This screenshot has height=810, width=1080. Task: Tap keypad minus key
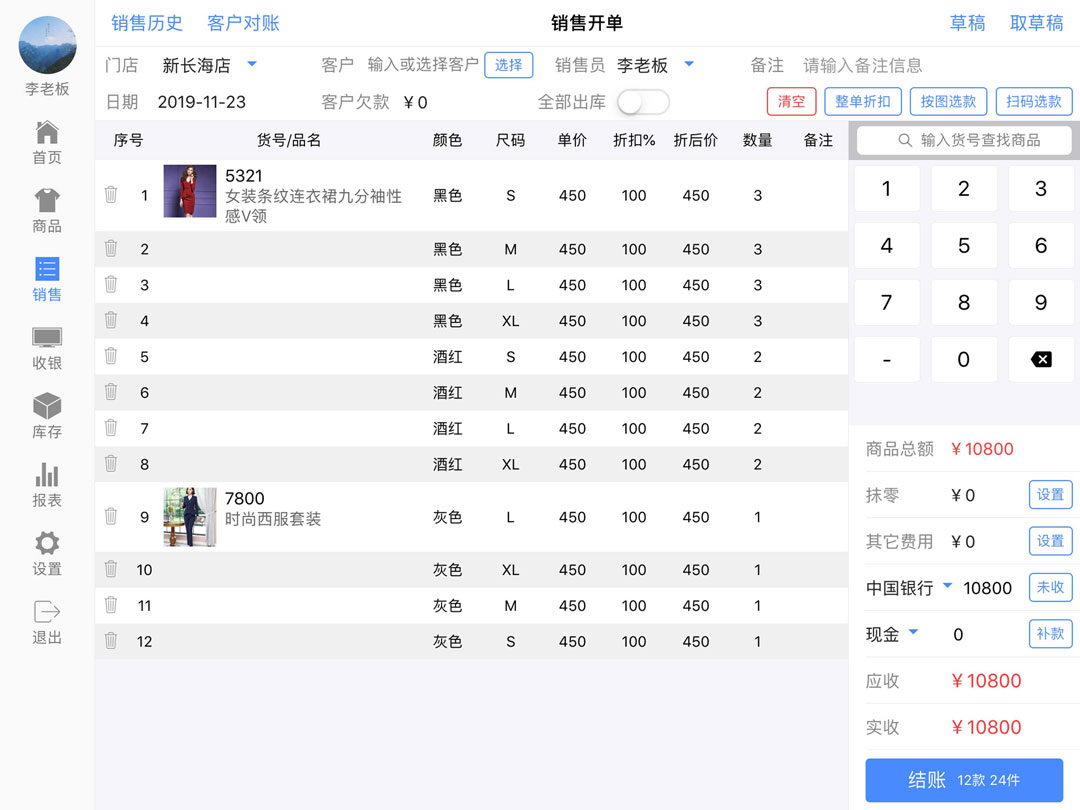tap(886, 359)
